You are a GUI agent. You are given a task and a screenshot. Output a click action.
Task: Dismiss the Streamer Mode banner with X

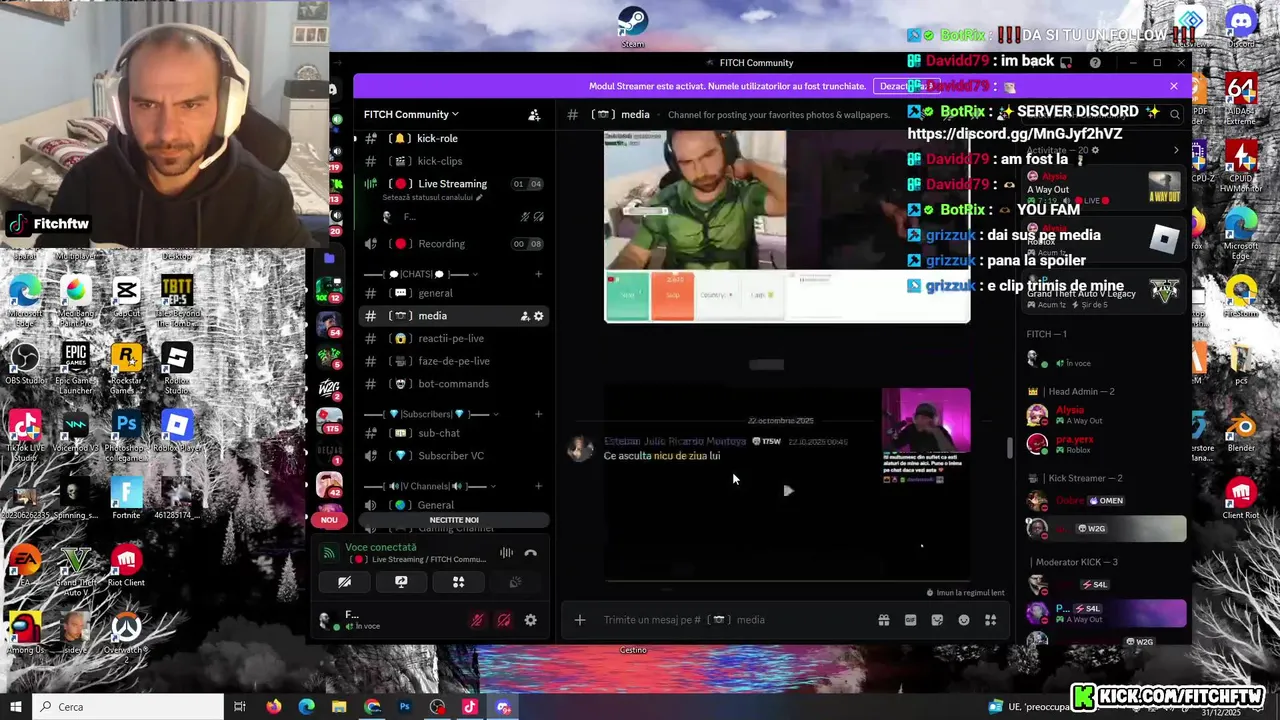[x=1174, y=86]
